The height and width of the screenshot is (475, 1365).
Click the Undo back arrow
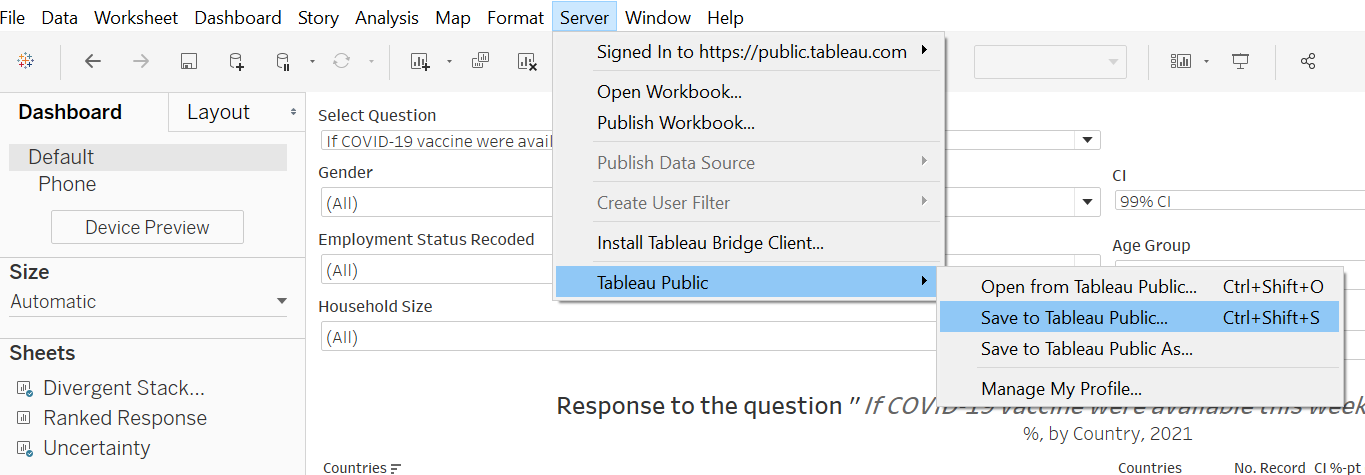point(93,61)
